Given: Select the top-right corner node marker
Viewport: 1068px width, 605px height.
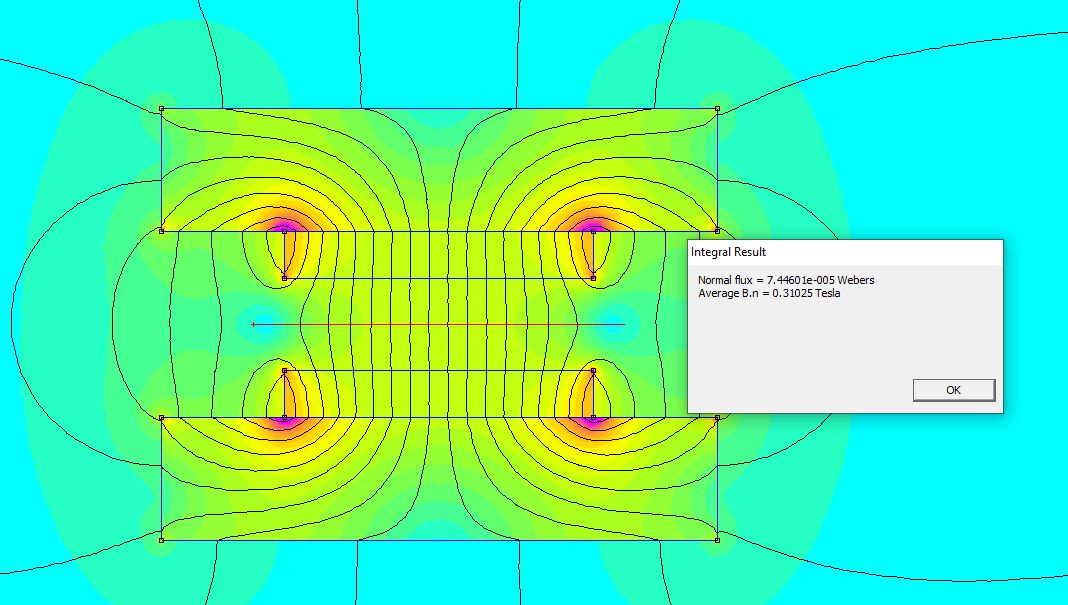Looking at the screenshot, I should 717,107.
